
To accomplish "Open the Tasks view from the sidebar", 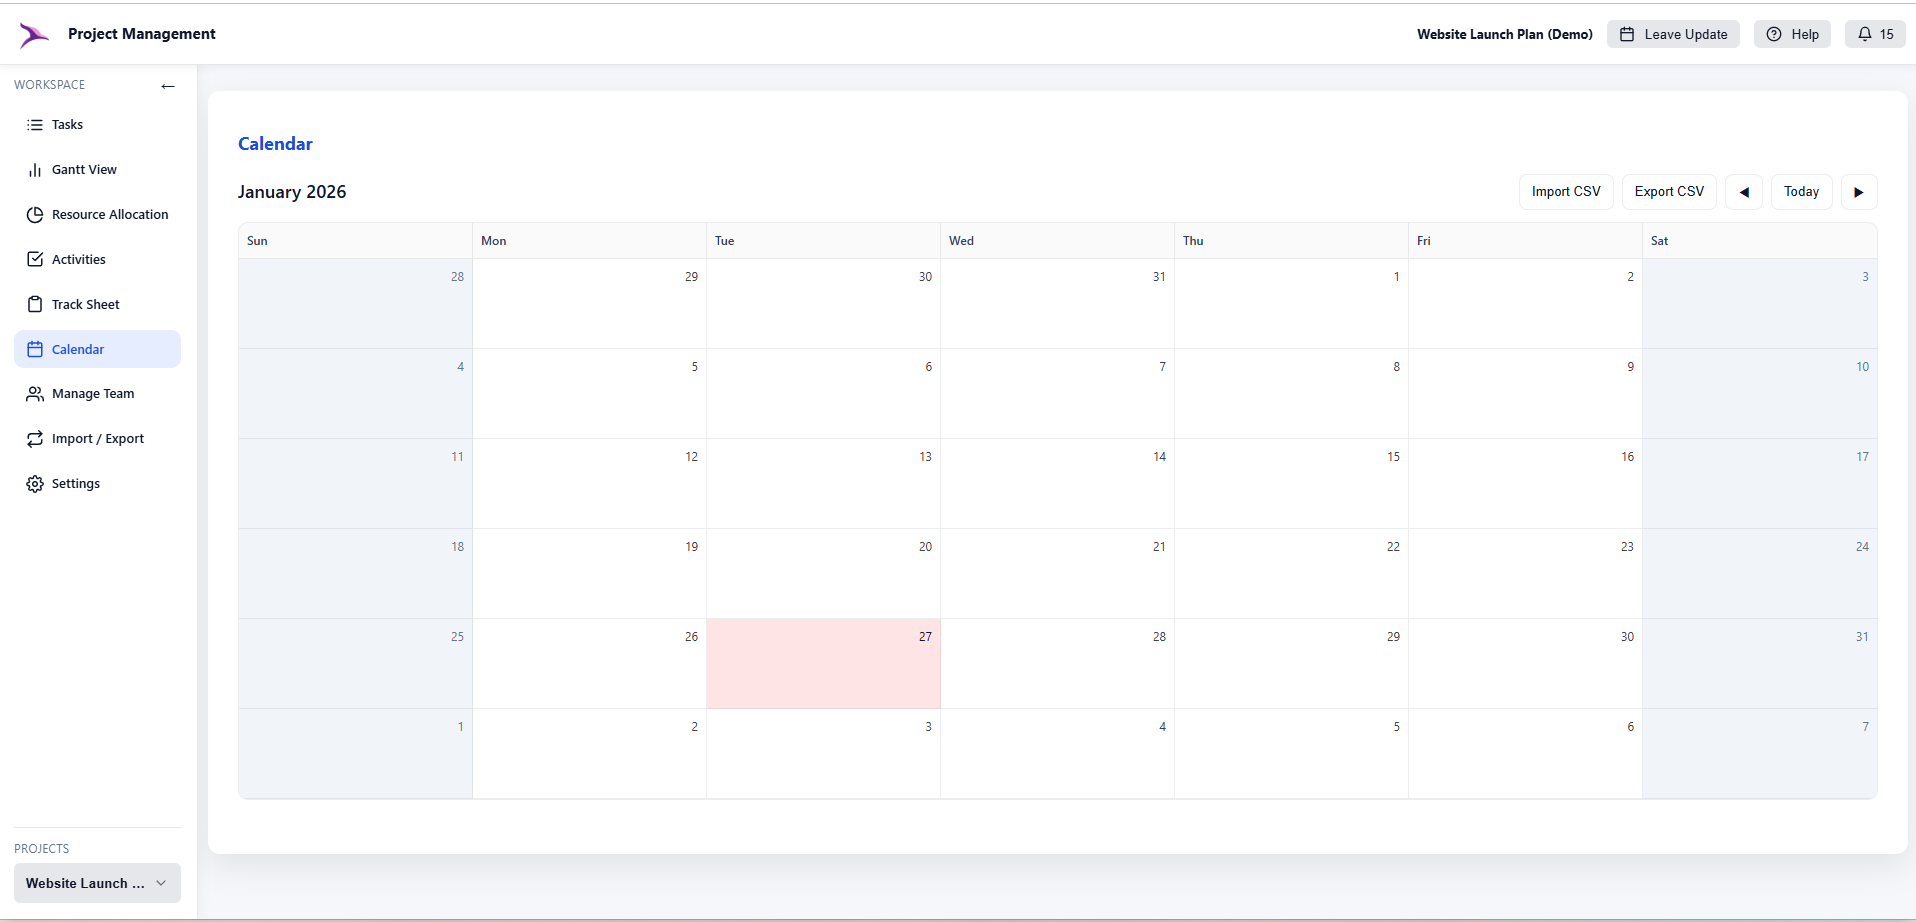I will [67, 124].
